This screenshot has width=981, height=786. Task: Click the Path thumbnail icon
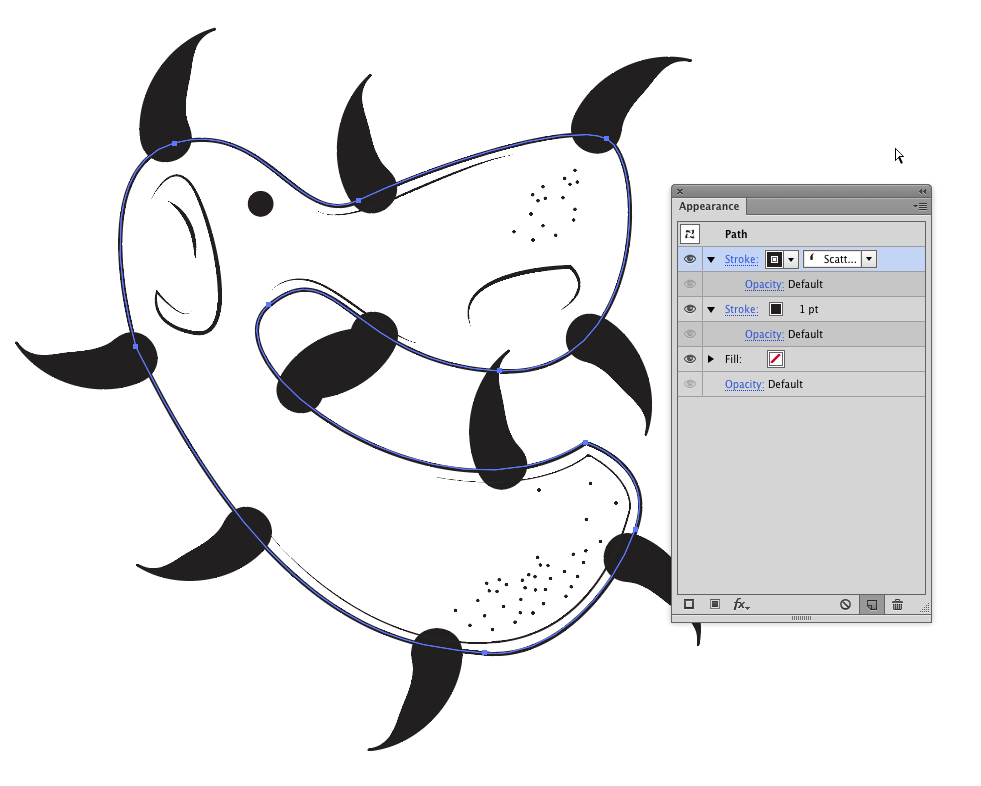click(x=689, y=234)
